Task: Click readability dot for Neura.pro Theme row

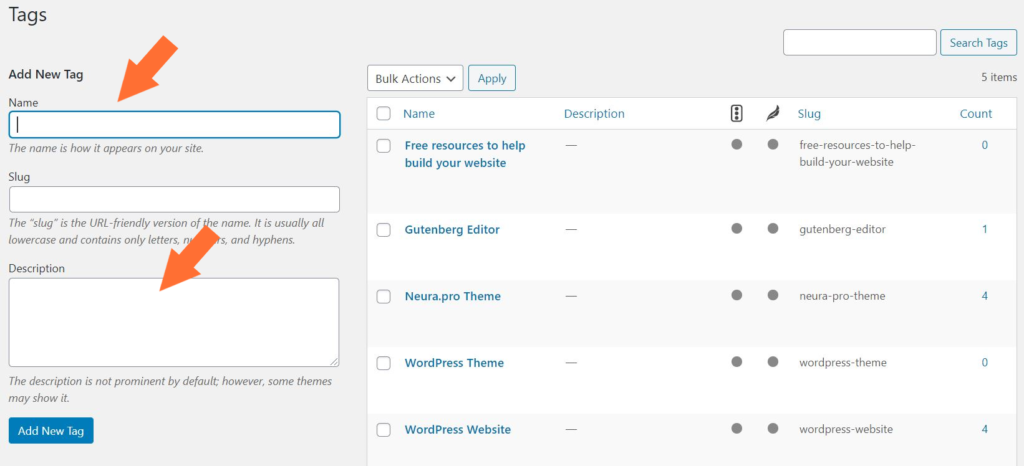Action: [773, 296]
